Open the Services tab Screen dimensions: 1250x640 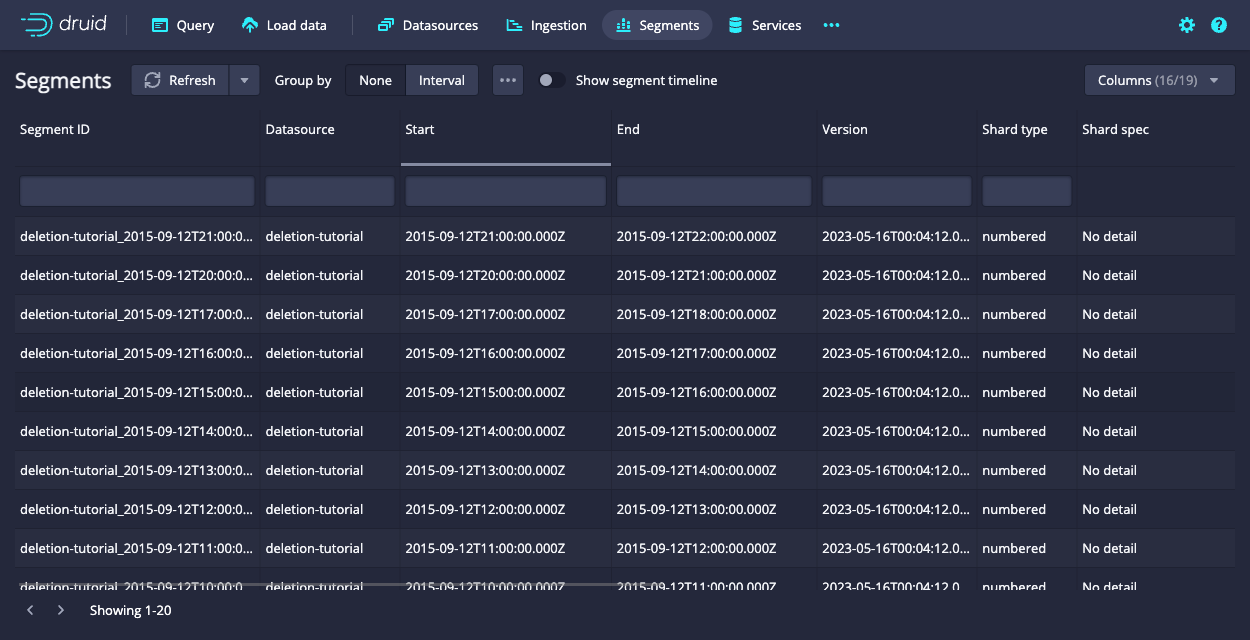765,25
